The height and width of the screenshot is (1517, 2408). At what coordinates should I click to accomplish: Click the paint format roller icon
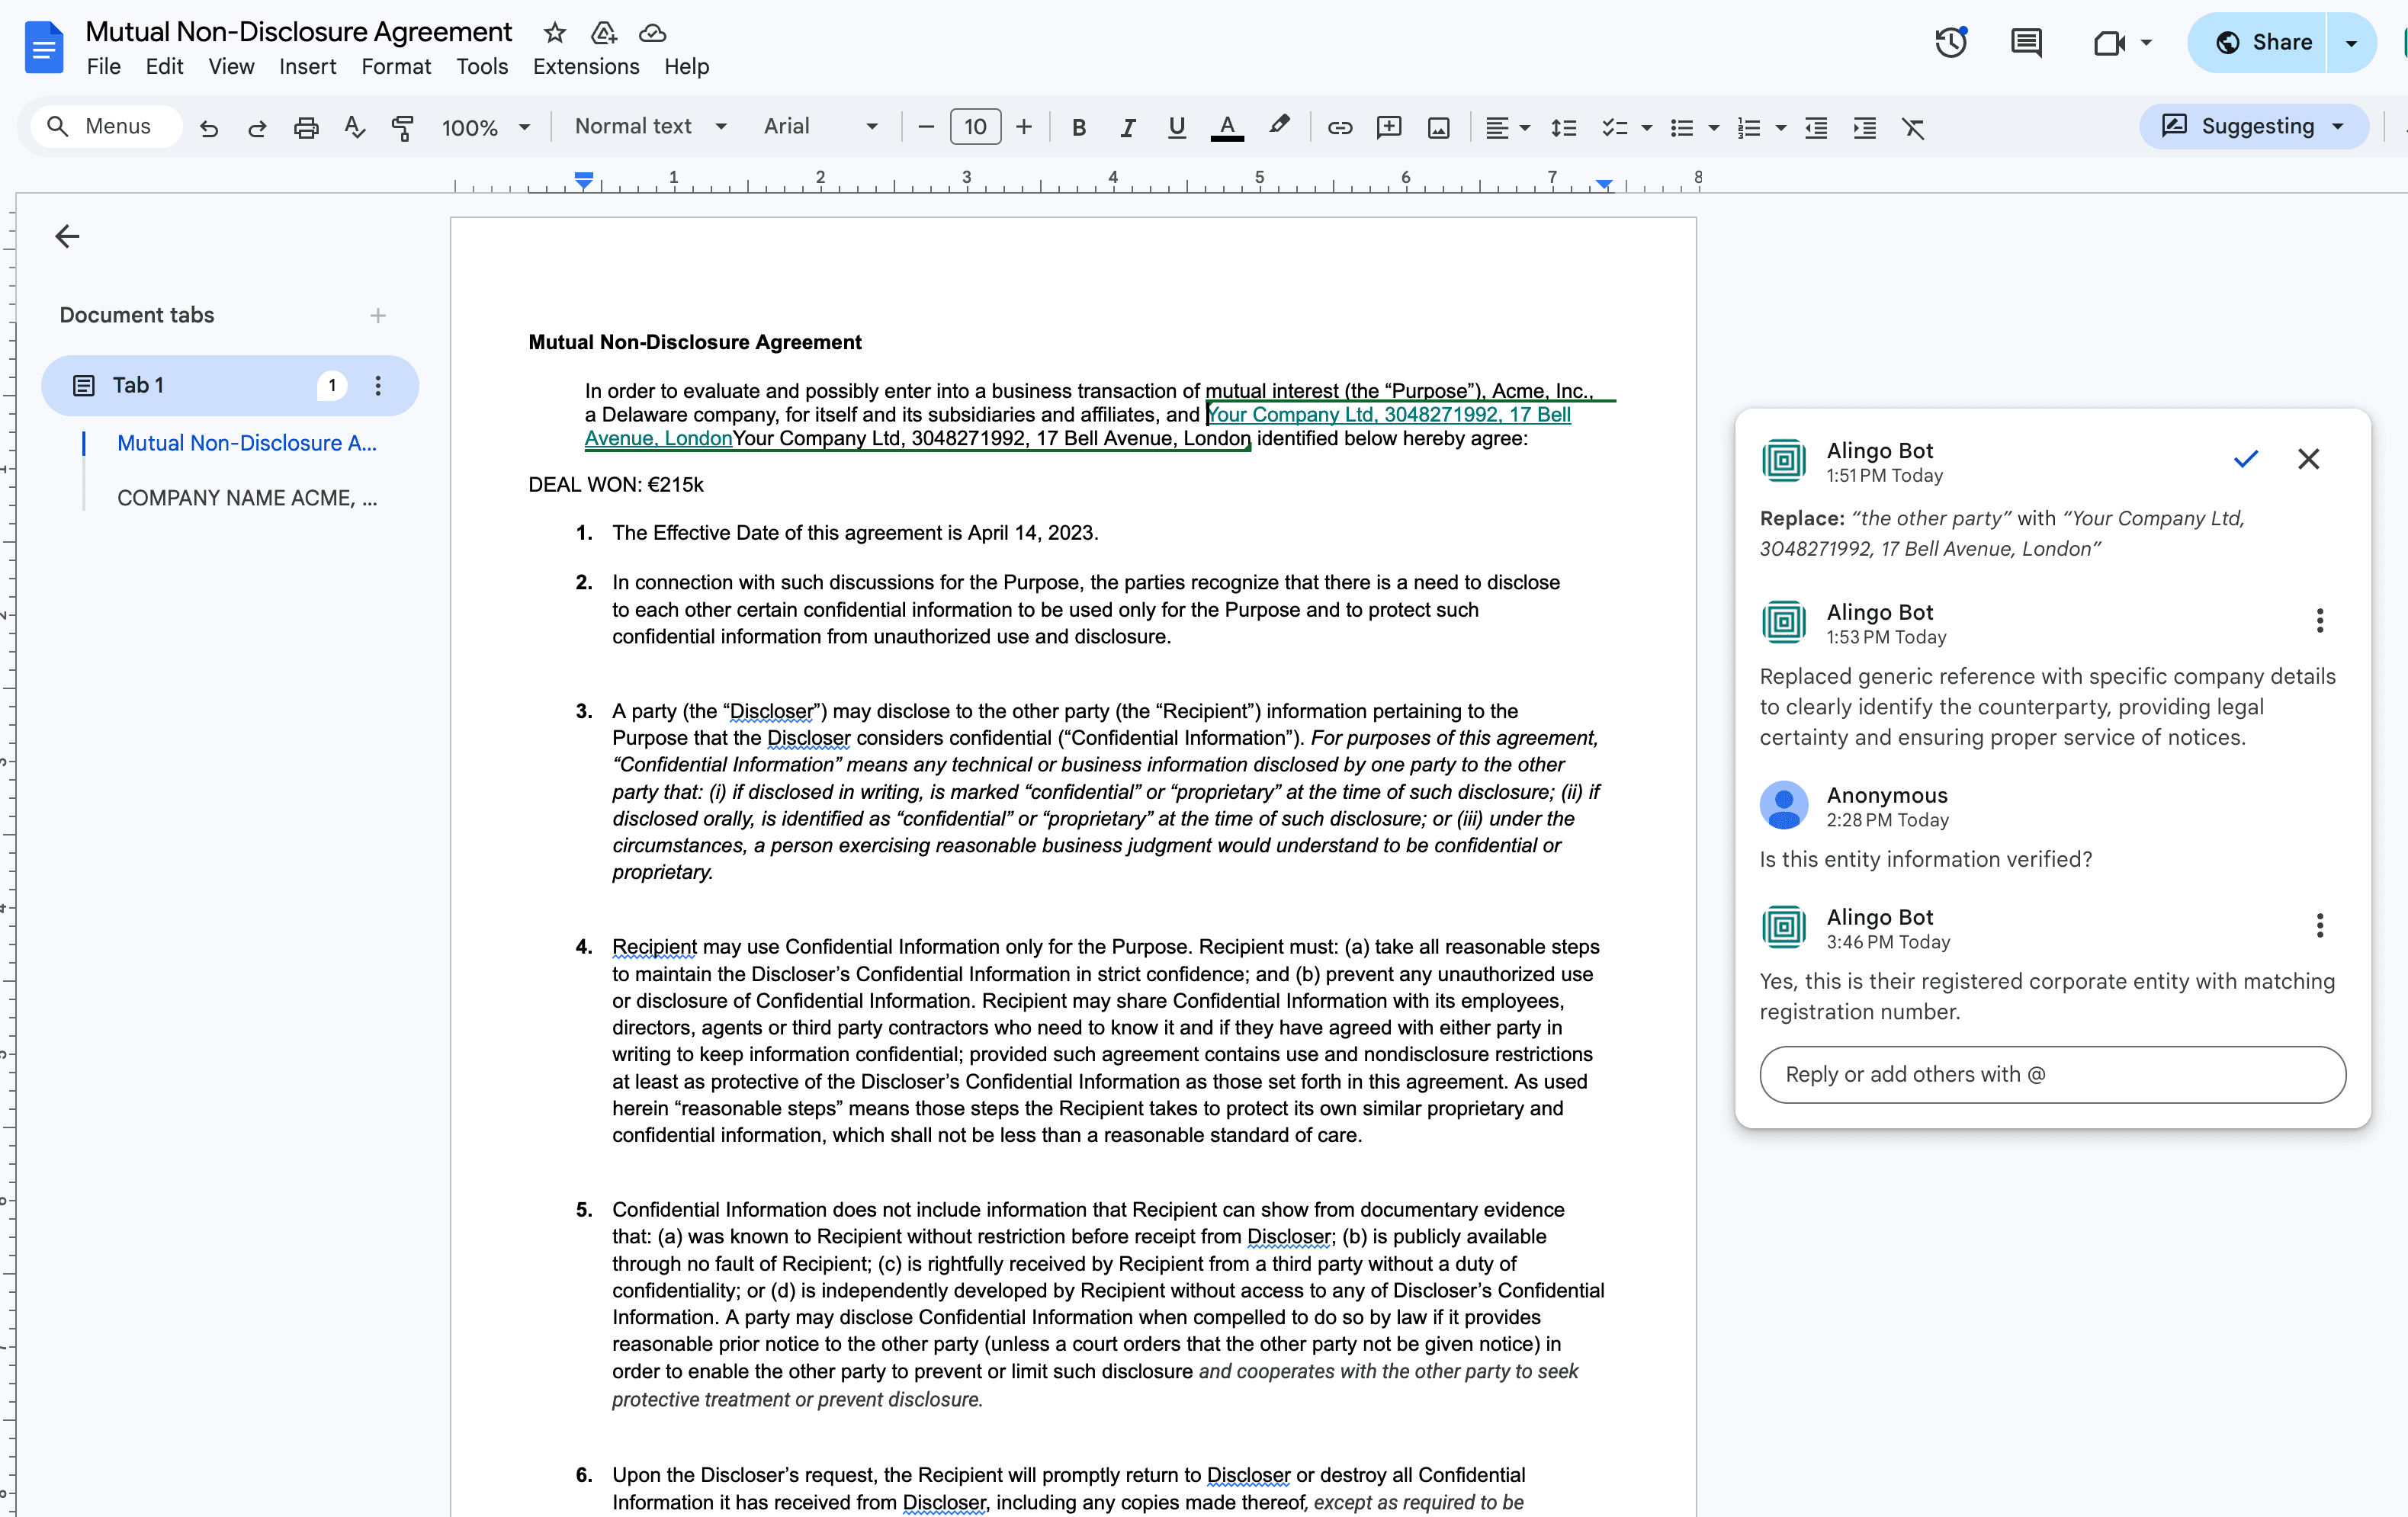click(402, 127)
